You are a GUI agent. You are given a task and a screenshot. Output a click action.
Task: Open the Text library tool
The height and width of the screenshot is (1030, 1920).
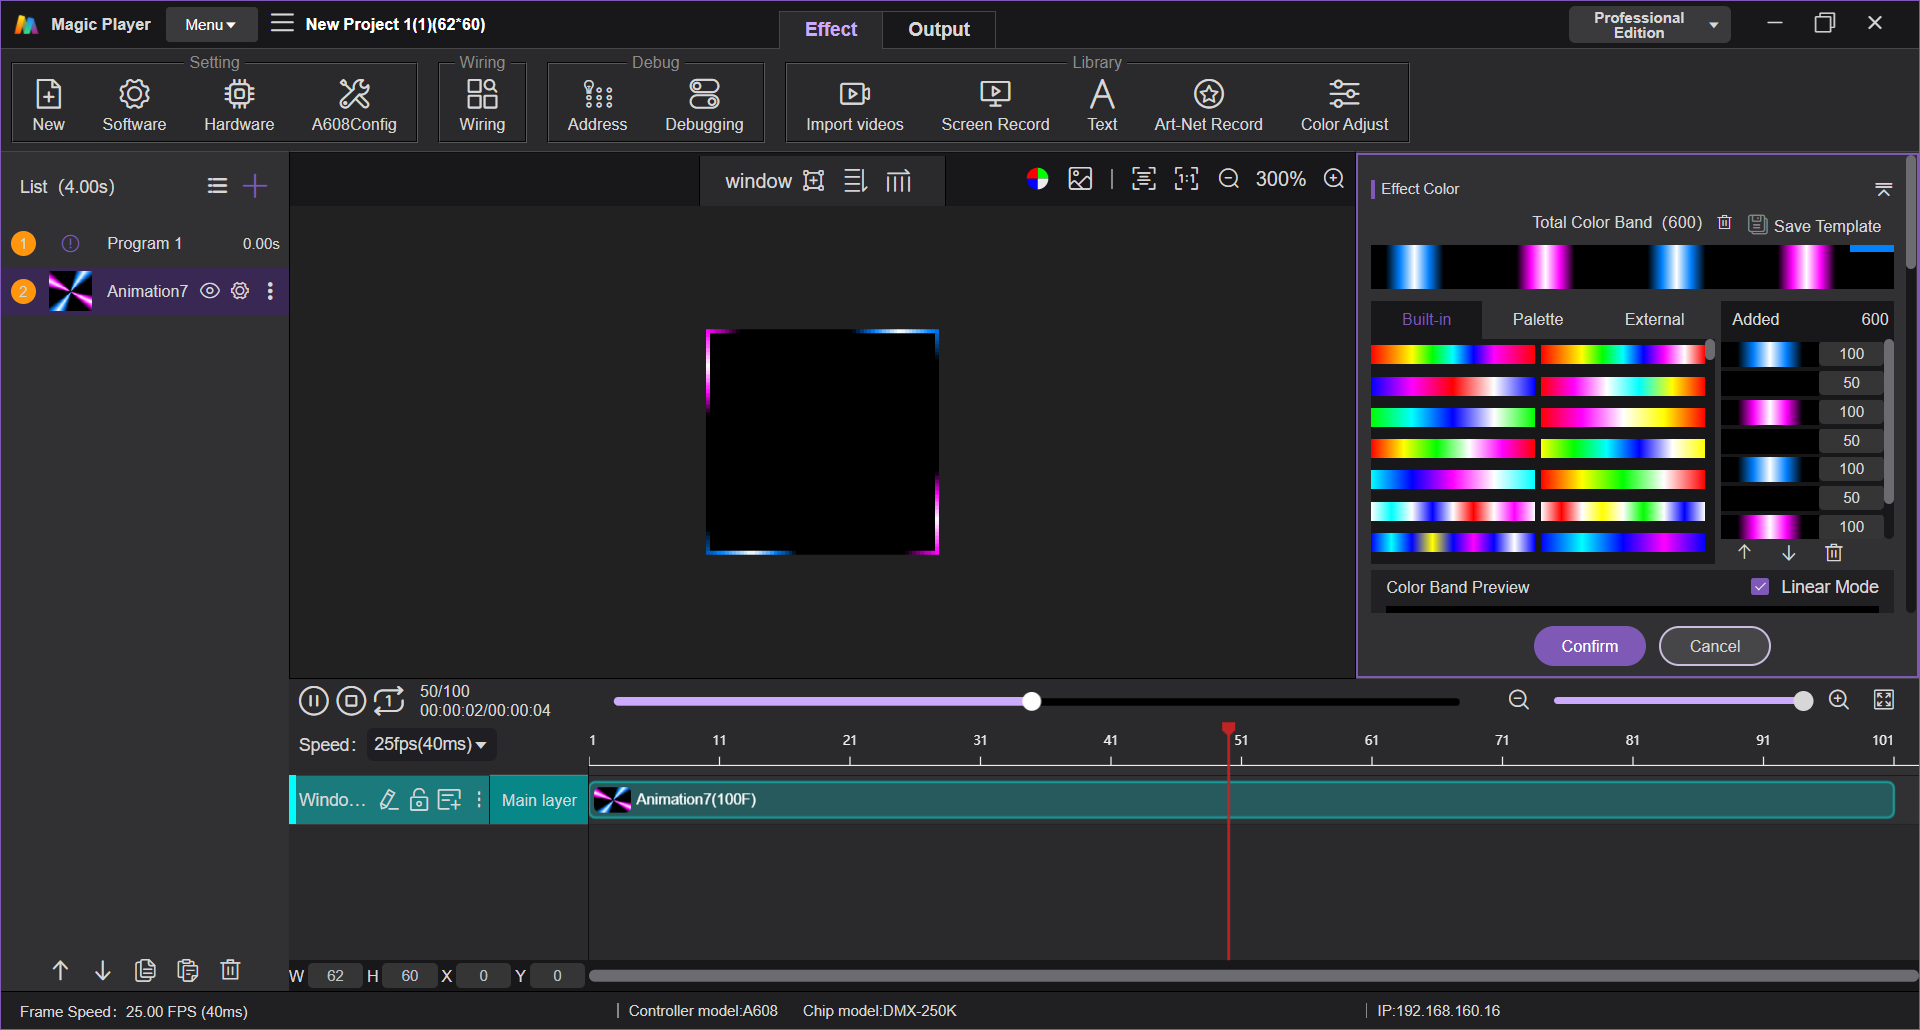[x=1102, y=104]
